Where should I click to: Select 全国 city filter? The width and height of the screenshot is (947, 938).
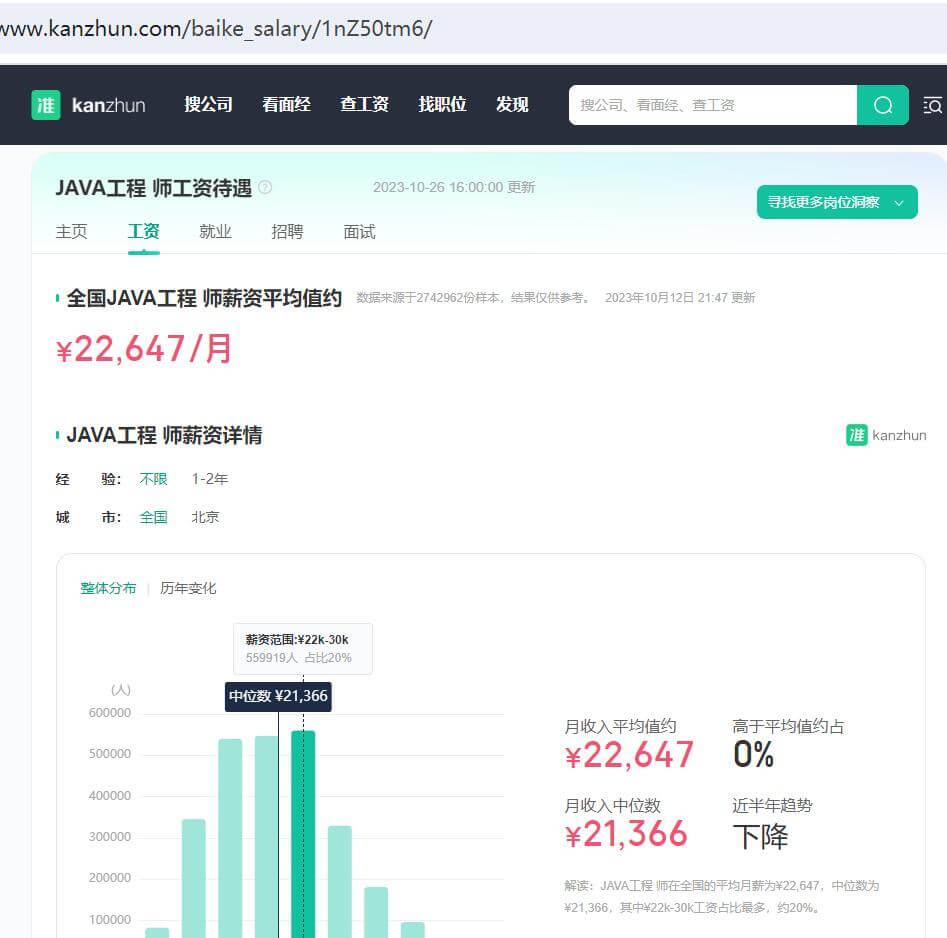[x=153, y=518]
